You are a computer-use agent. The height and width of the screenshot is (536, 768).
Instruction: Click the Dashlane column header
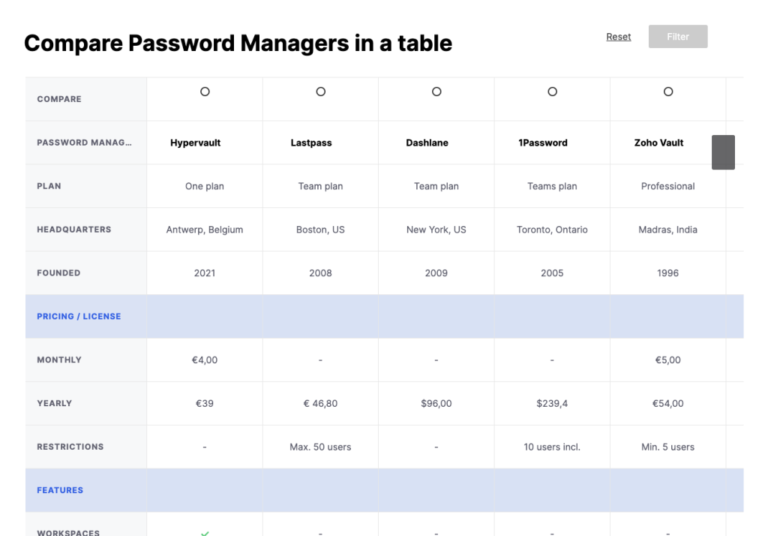click(427, 143)
